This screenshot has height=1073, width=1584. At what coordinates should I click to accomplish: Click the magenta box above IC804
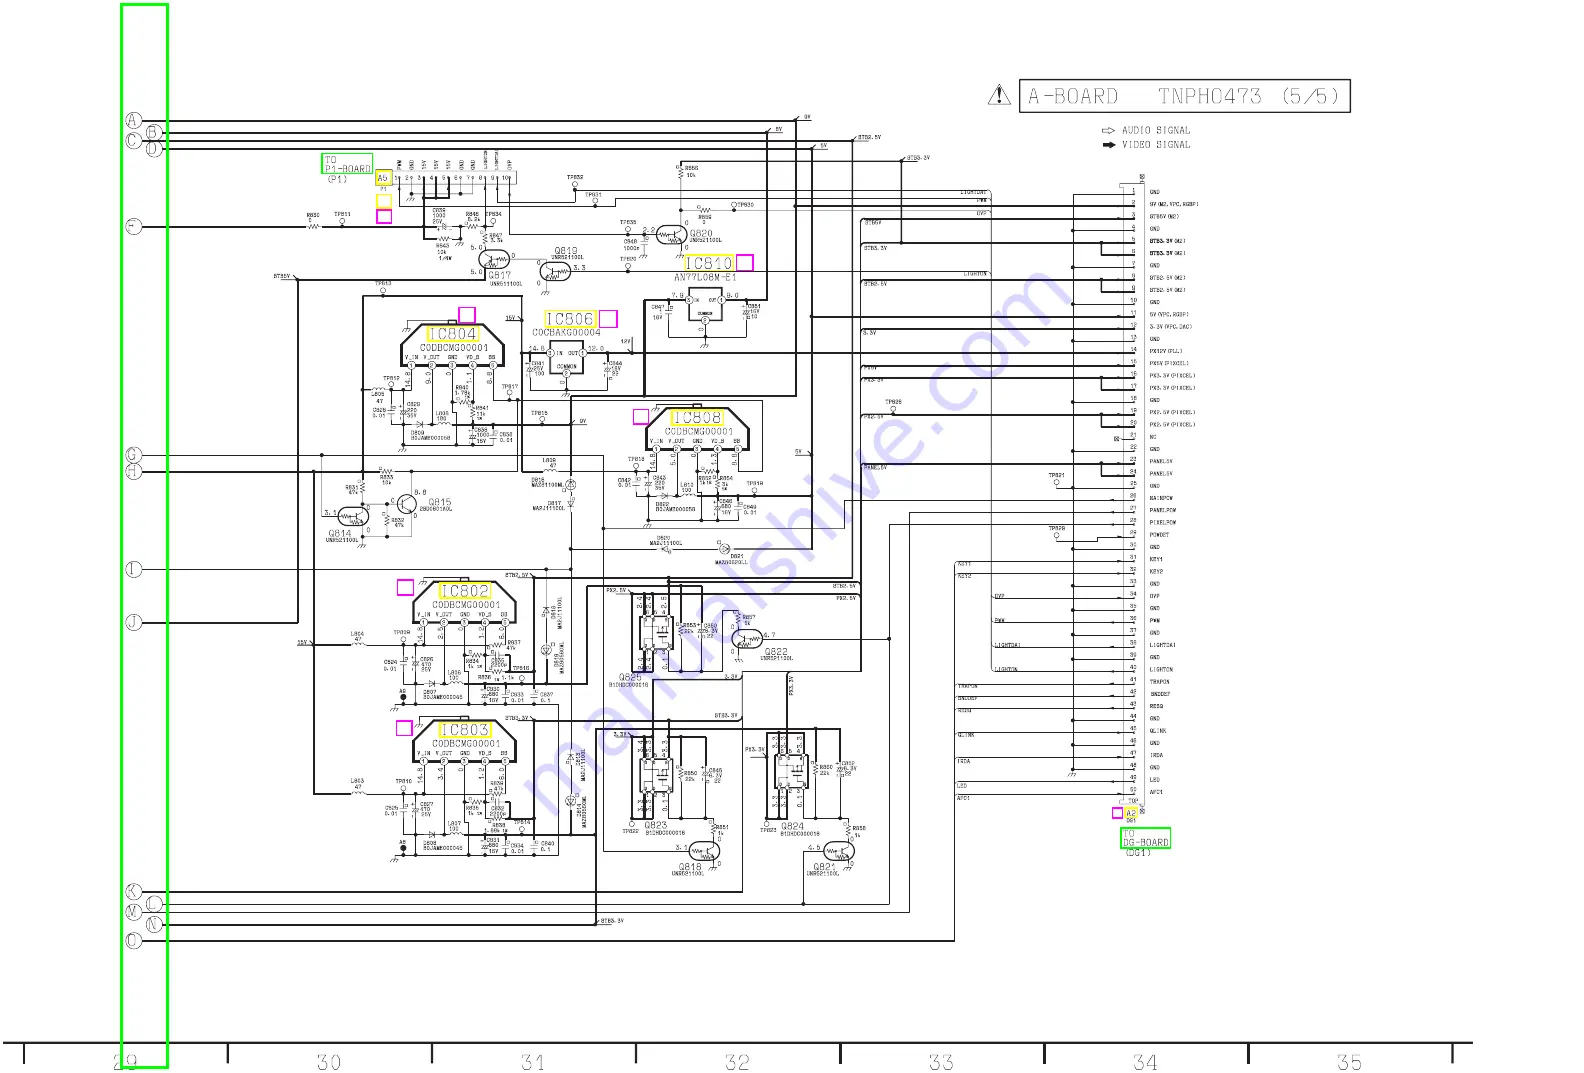pos(466,315)
